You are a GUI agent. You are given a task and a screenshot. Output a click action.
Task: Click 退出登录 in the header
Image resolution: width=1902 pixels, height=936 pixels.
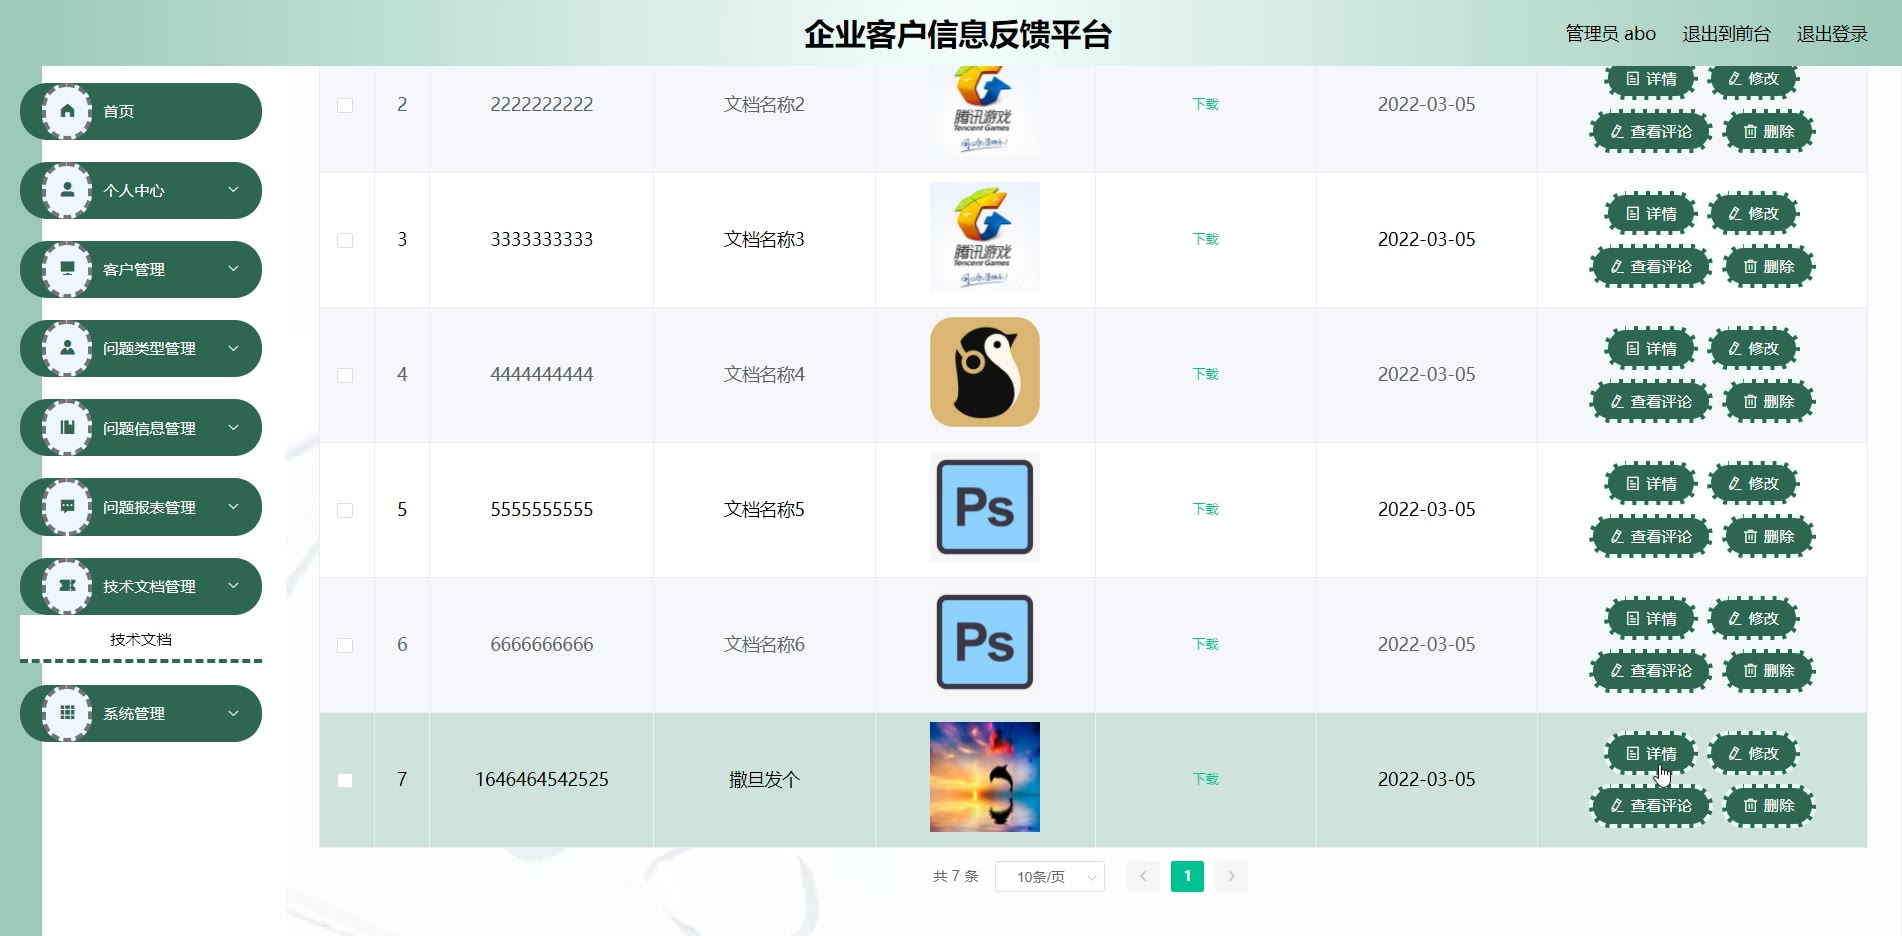tap(1832, 34)
